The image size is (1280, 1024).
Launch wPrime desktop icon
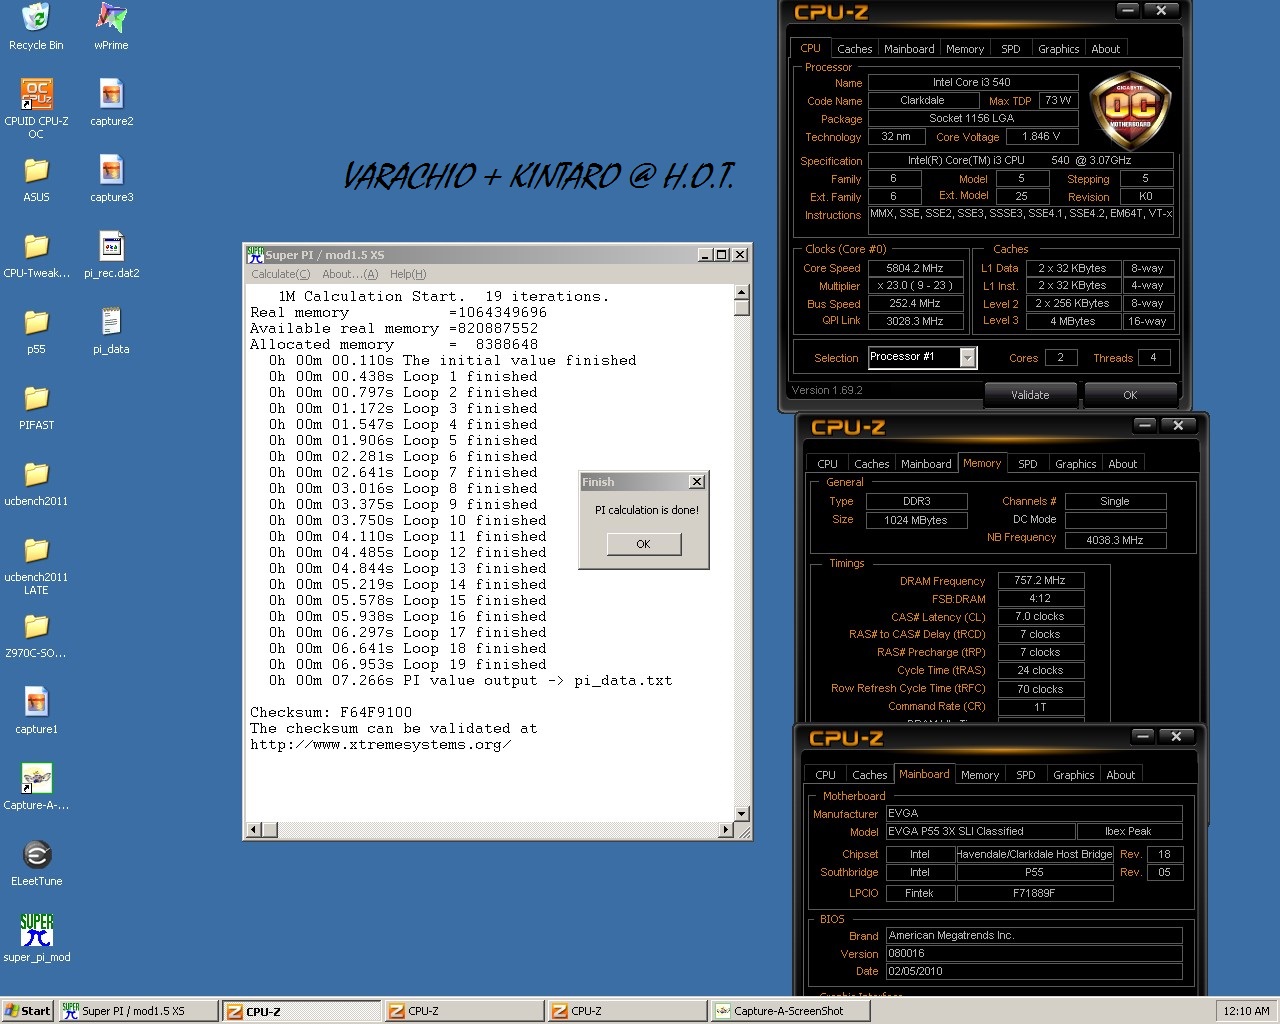click(x=111, y=27)
